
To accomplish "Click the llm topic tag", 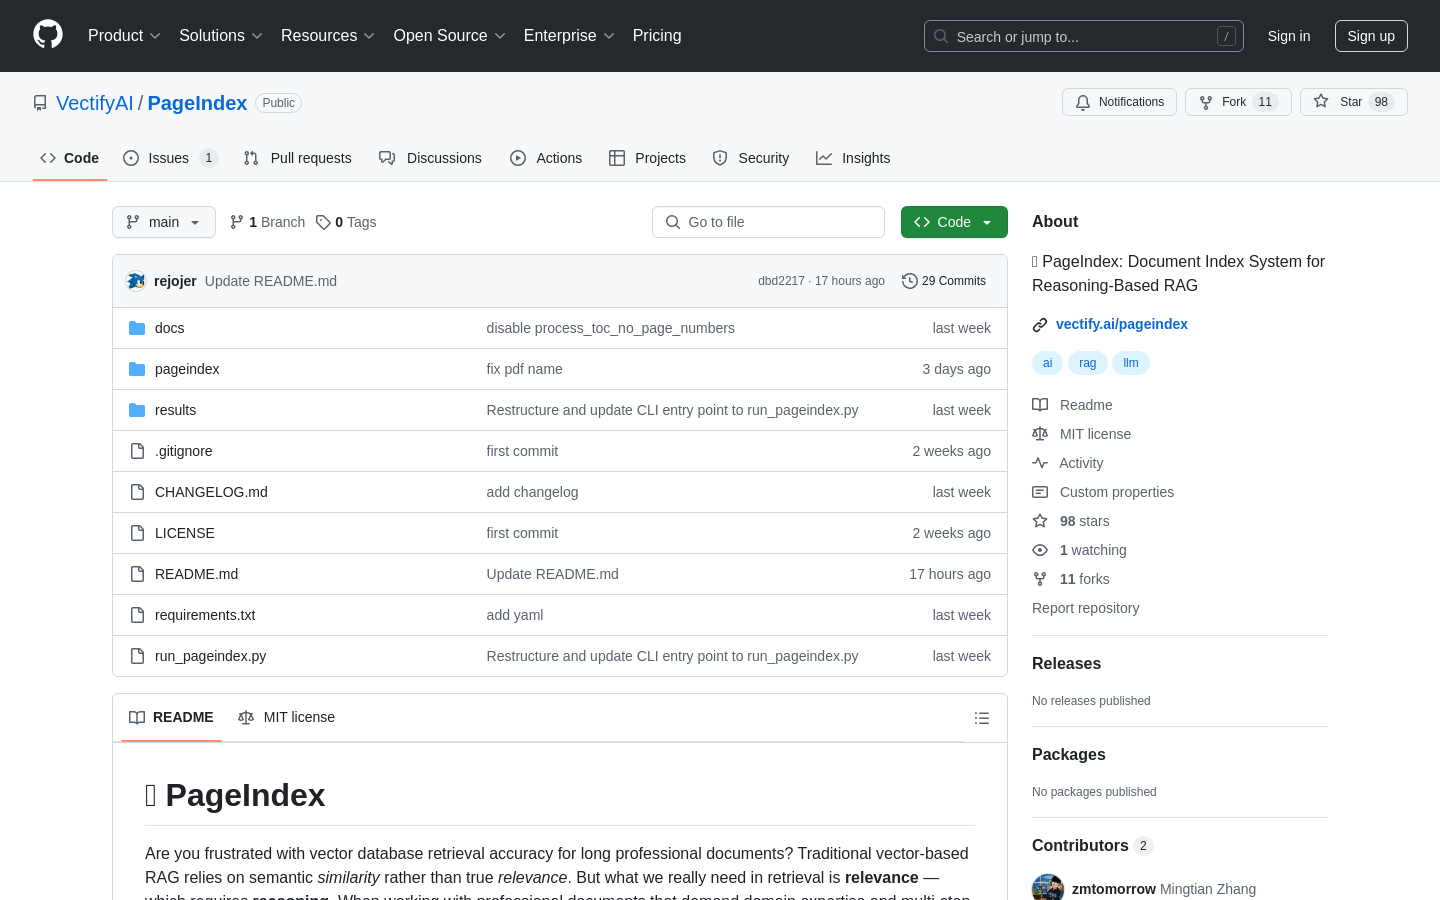I will pos(1130,363).
